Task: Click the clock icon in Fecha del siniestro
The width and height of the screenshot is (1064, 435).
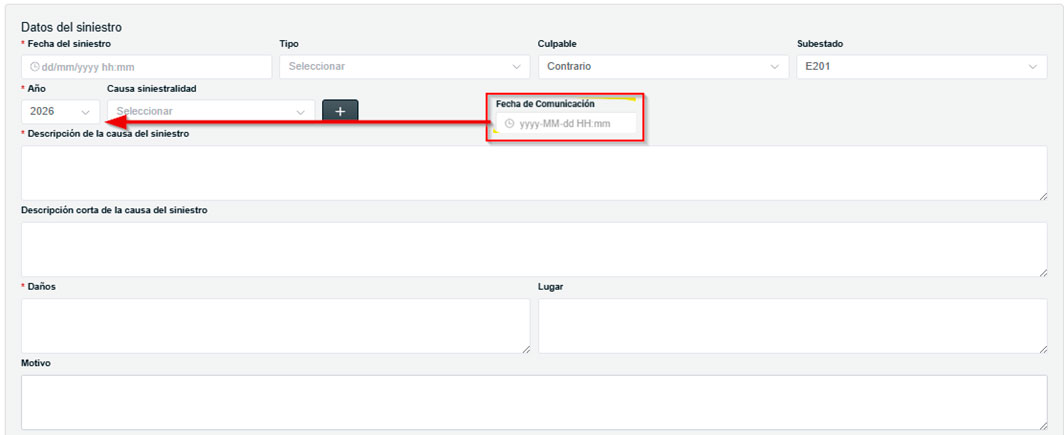Action: (x=35, y=67)
